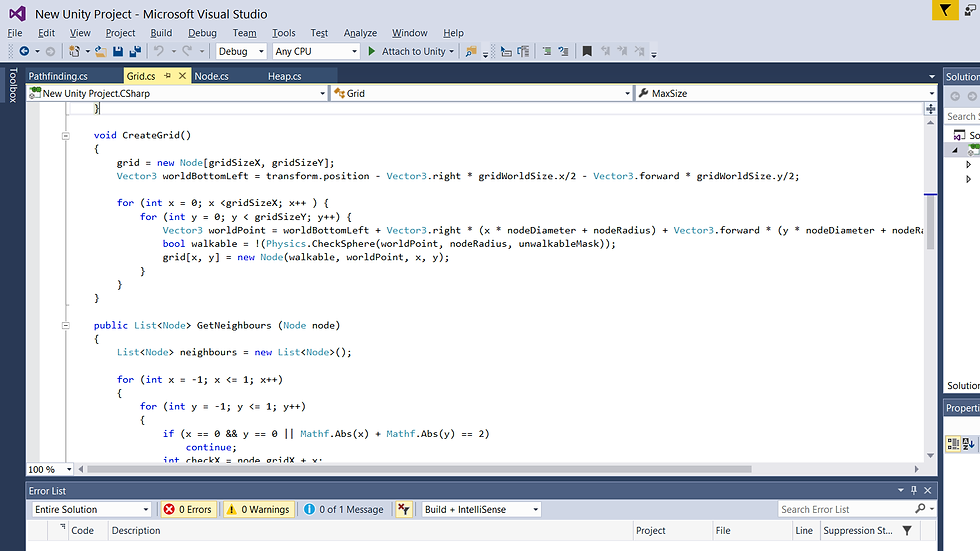Collapse the GetNeighbours method outline
This screenshot has width=980, height=551.
(66, 325)
